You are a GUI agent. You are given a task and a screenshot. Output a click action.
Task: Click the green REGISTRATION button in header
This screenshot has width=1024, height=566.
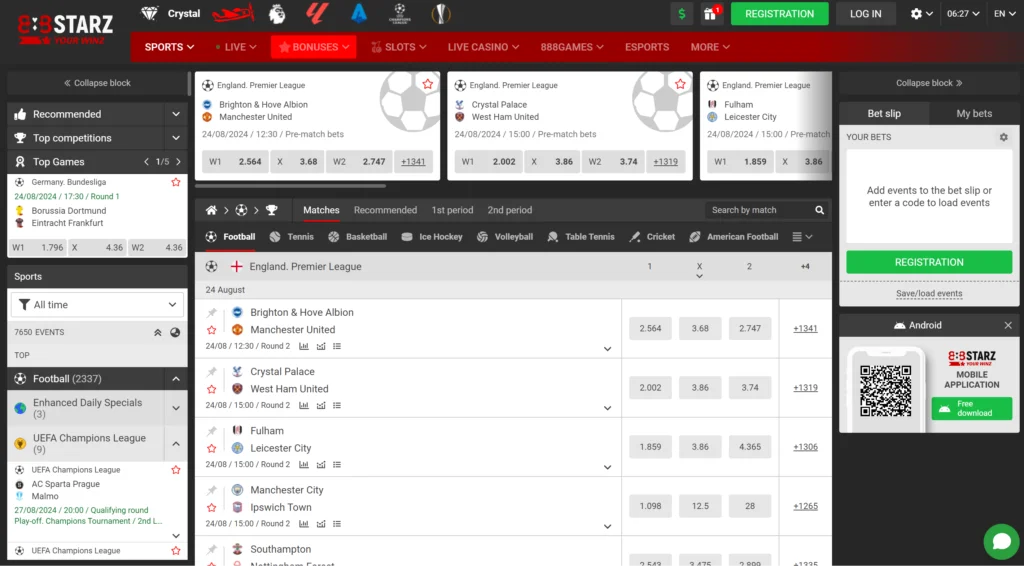(779, 14)
